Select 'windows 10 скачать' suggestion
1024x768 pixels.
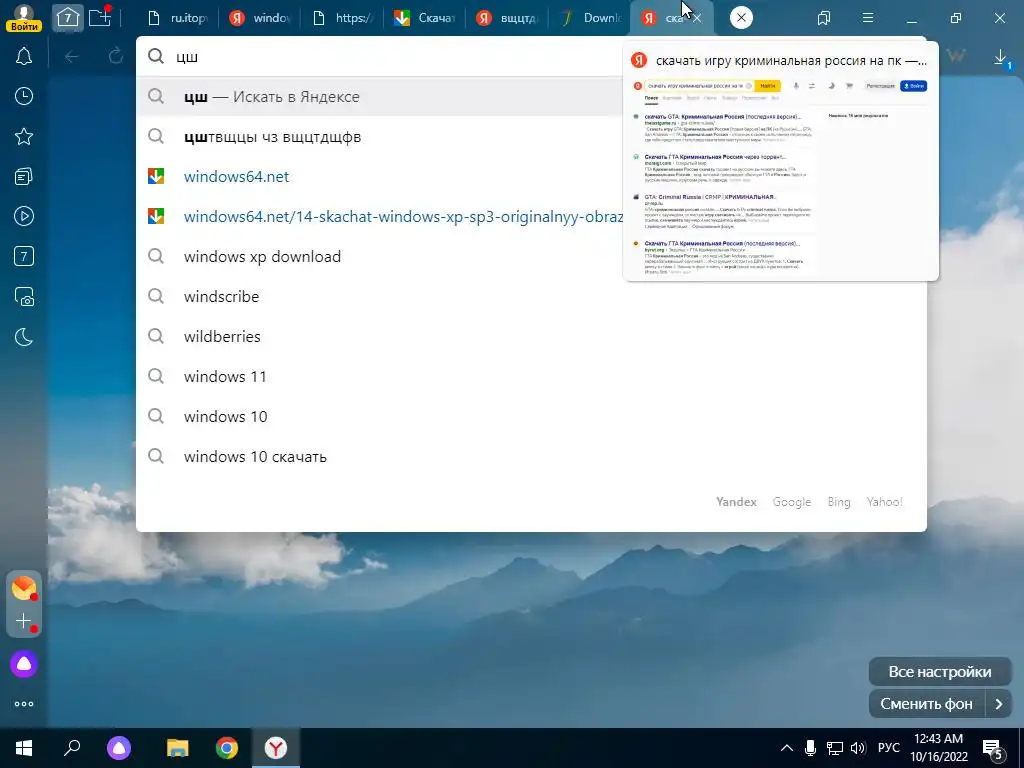point(531,456)
